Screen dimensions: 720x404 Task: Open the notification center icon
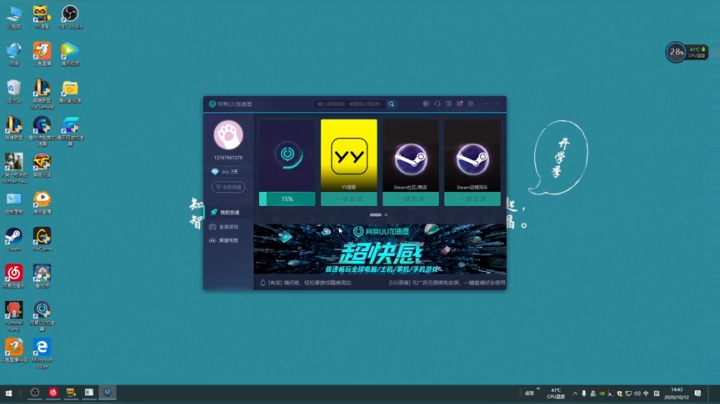click(698, 393)
